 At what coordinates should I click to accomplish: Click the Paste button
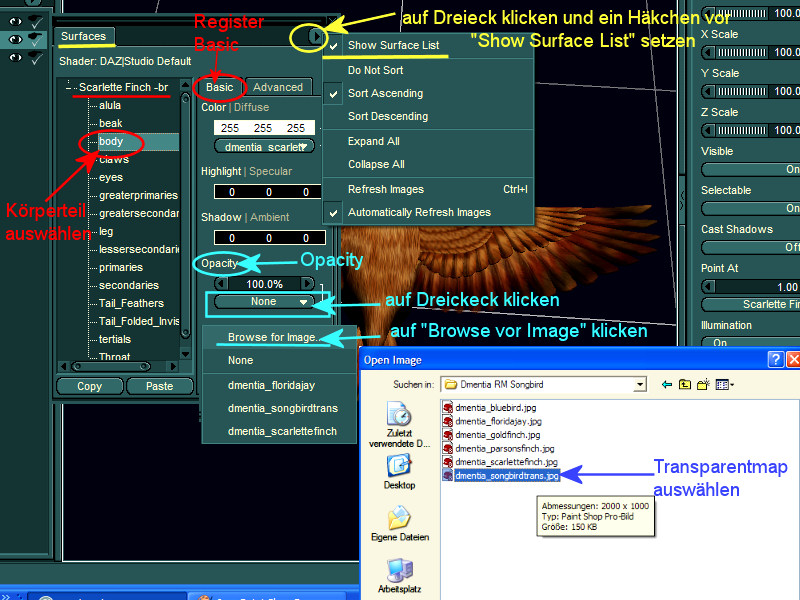pyautogui.click(x=160, y=386)
